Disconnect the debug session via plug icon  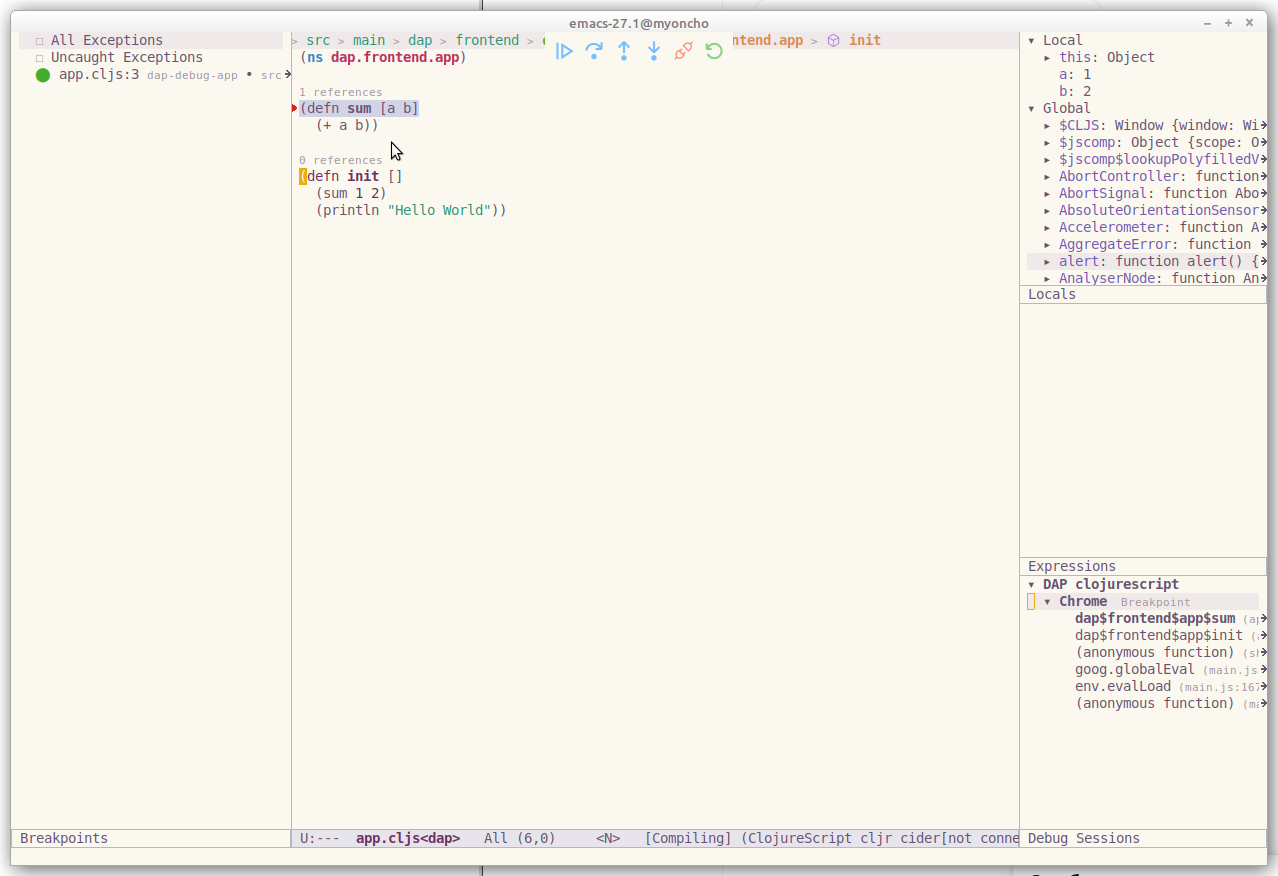(684, 51)
